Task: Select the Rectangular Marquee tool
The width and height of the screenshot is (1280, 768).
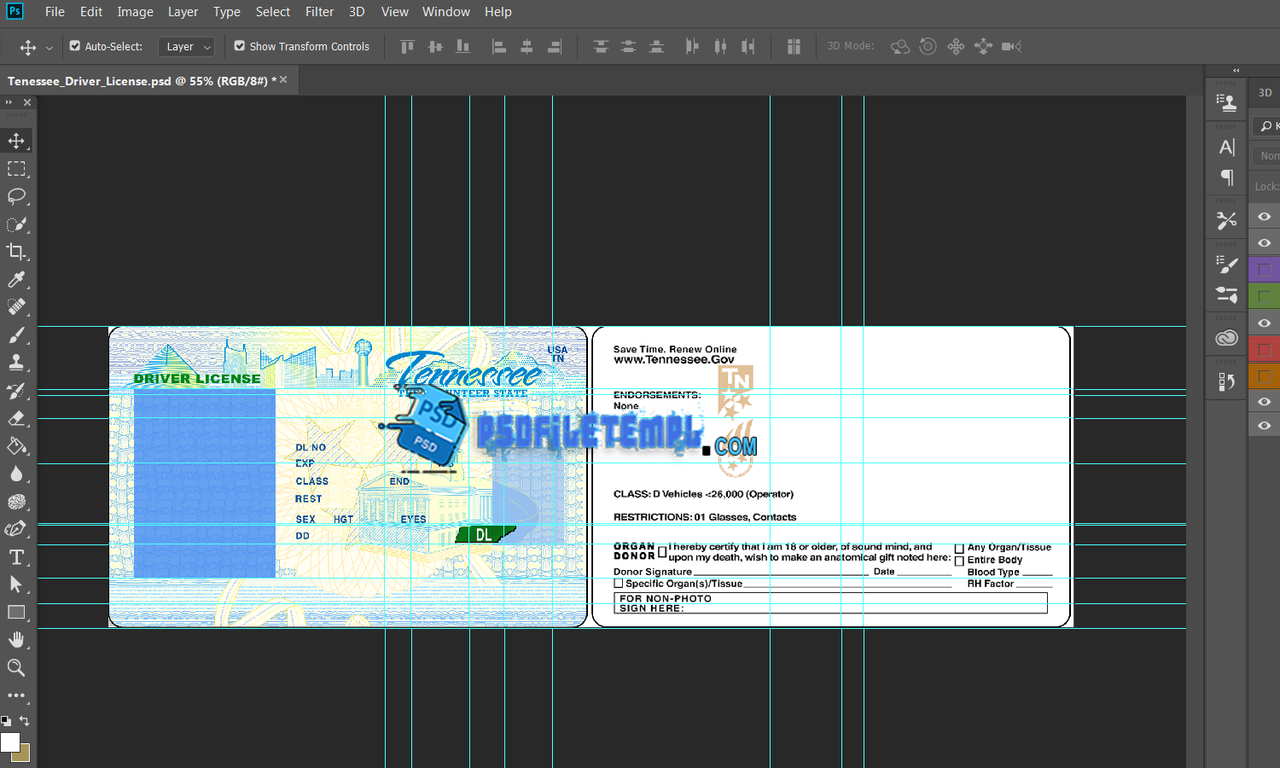Action: pos(17,169)
